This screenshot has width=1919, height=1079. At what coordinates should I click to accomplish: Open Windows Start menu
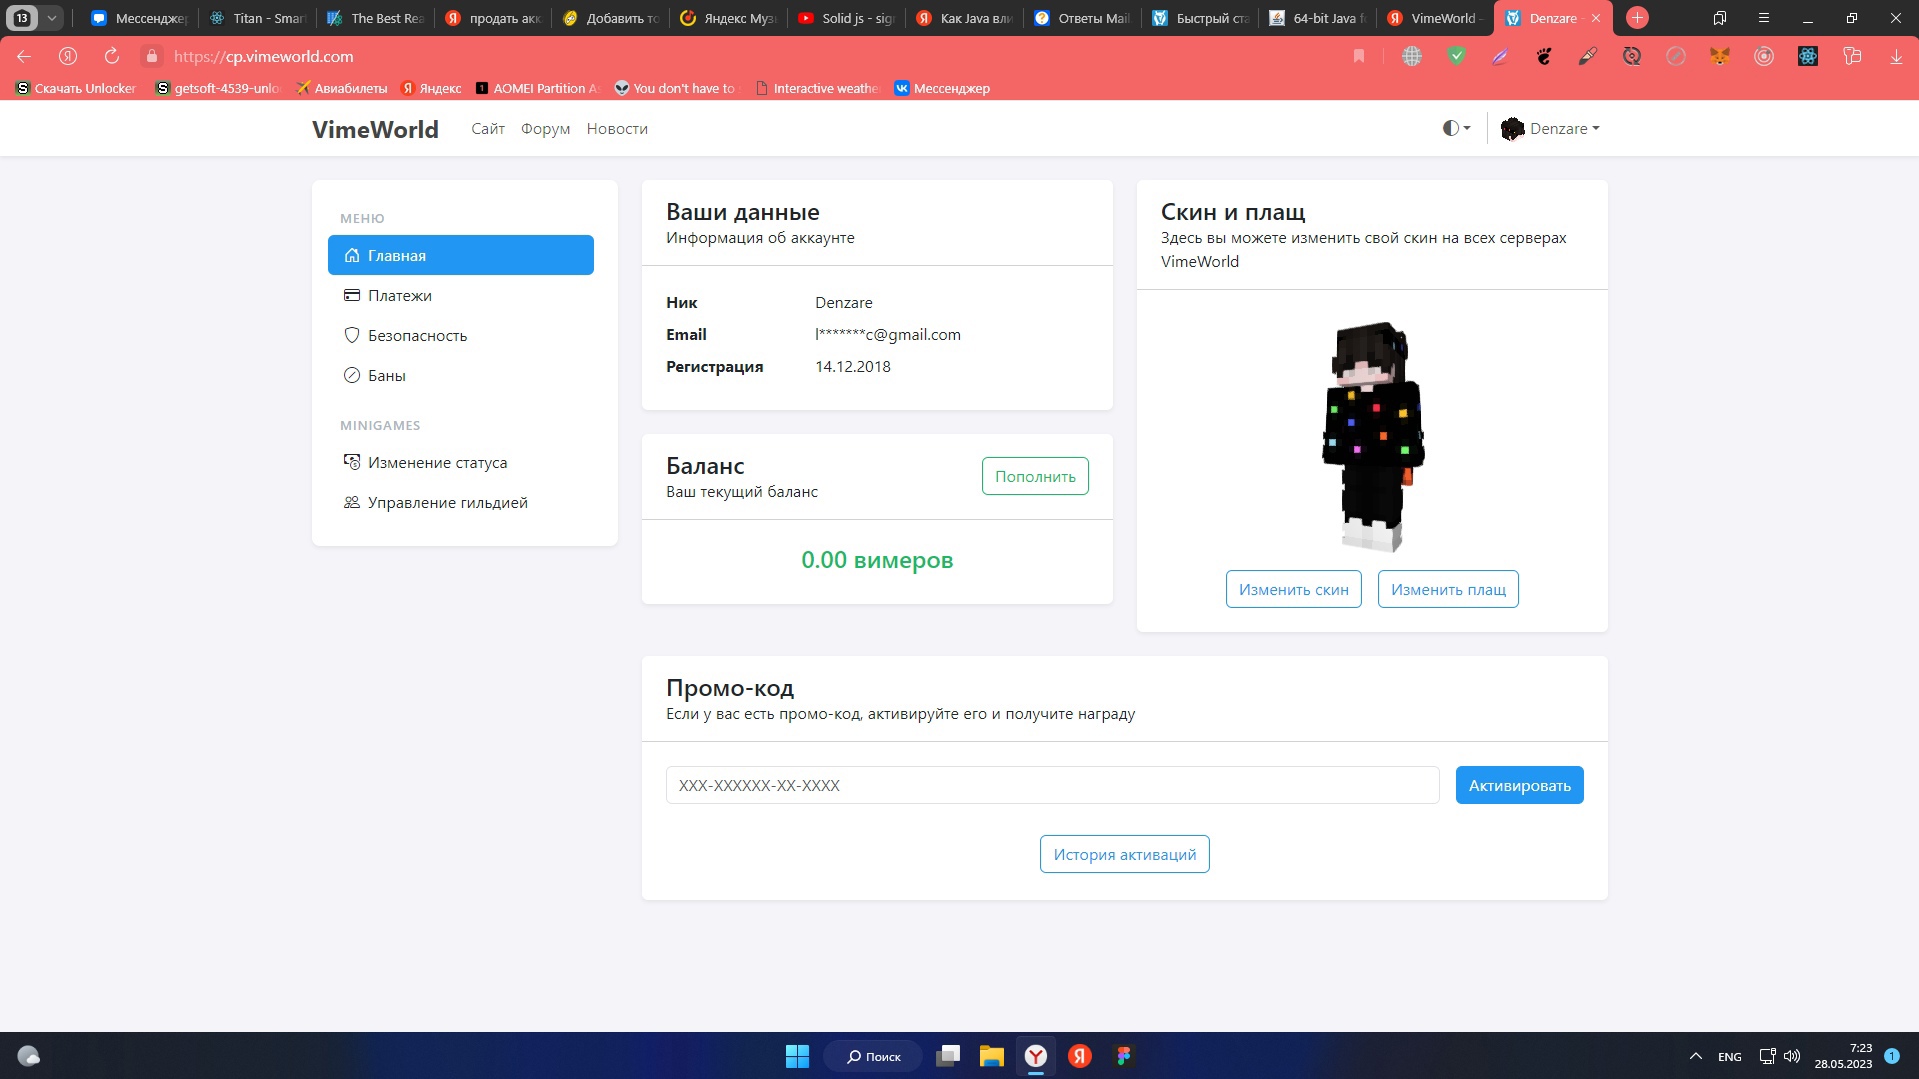pyautogui.click(x=797, y=1056)
